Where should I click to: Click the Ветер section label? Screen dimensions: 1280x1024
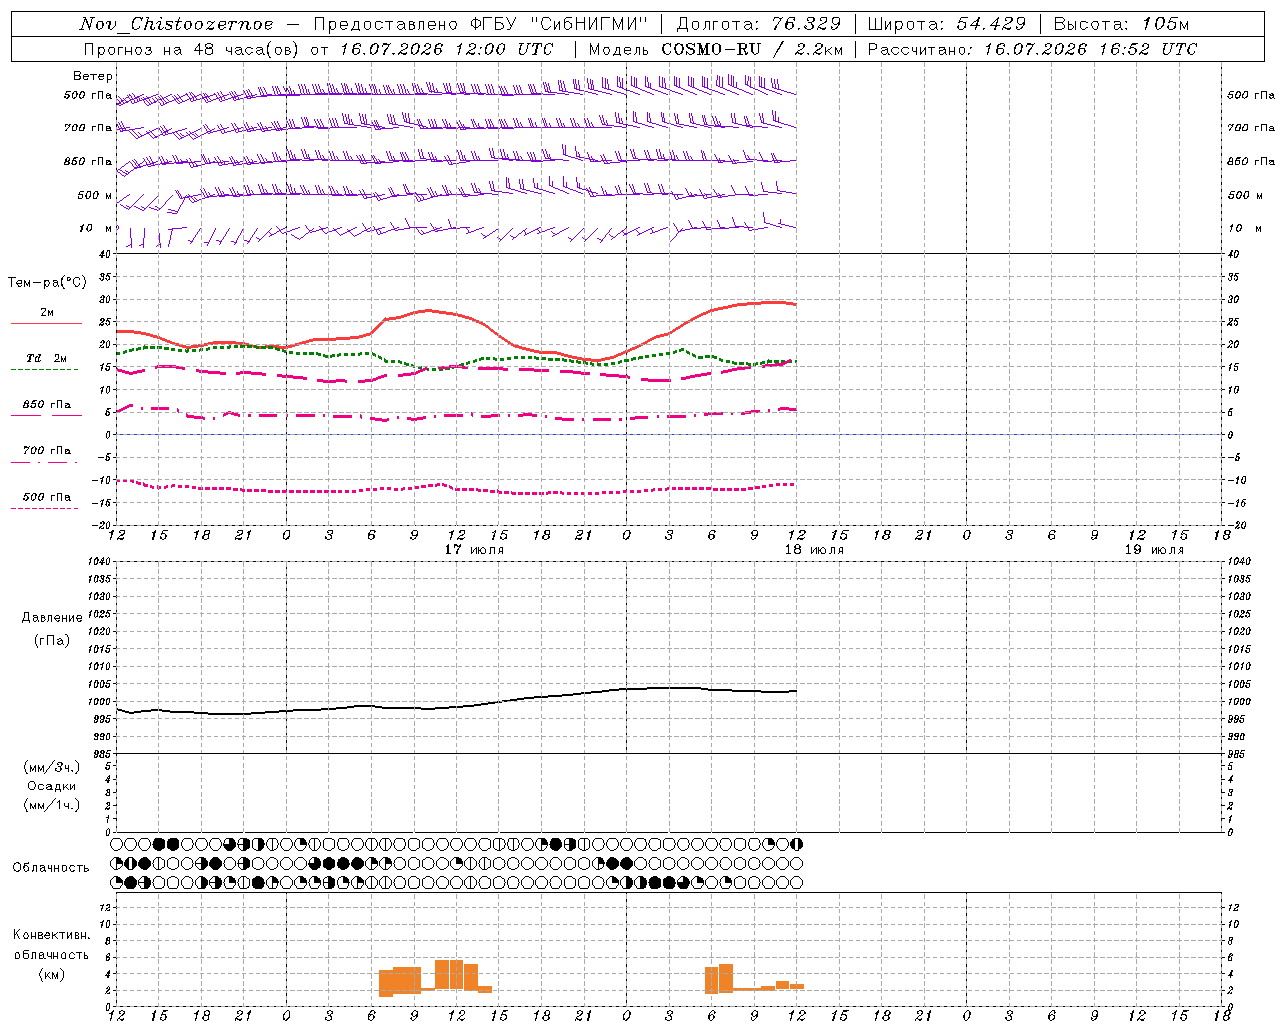click(93, 76)
